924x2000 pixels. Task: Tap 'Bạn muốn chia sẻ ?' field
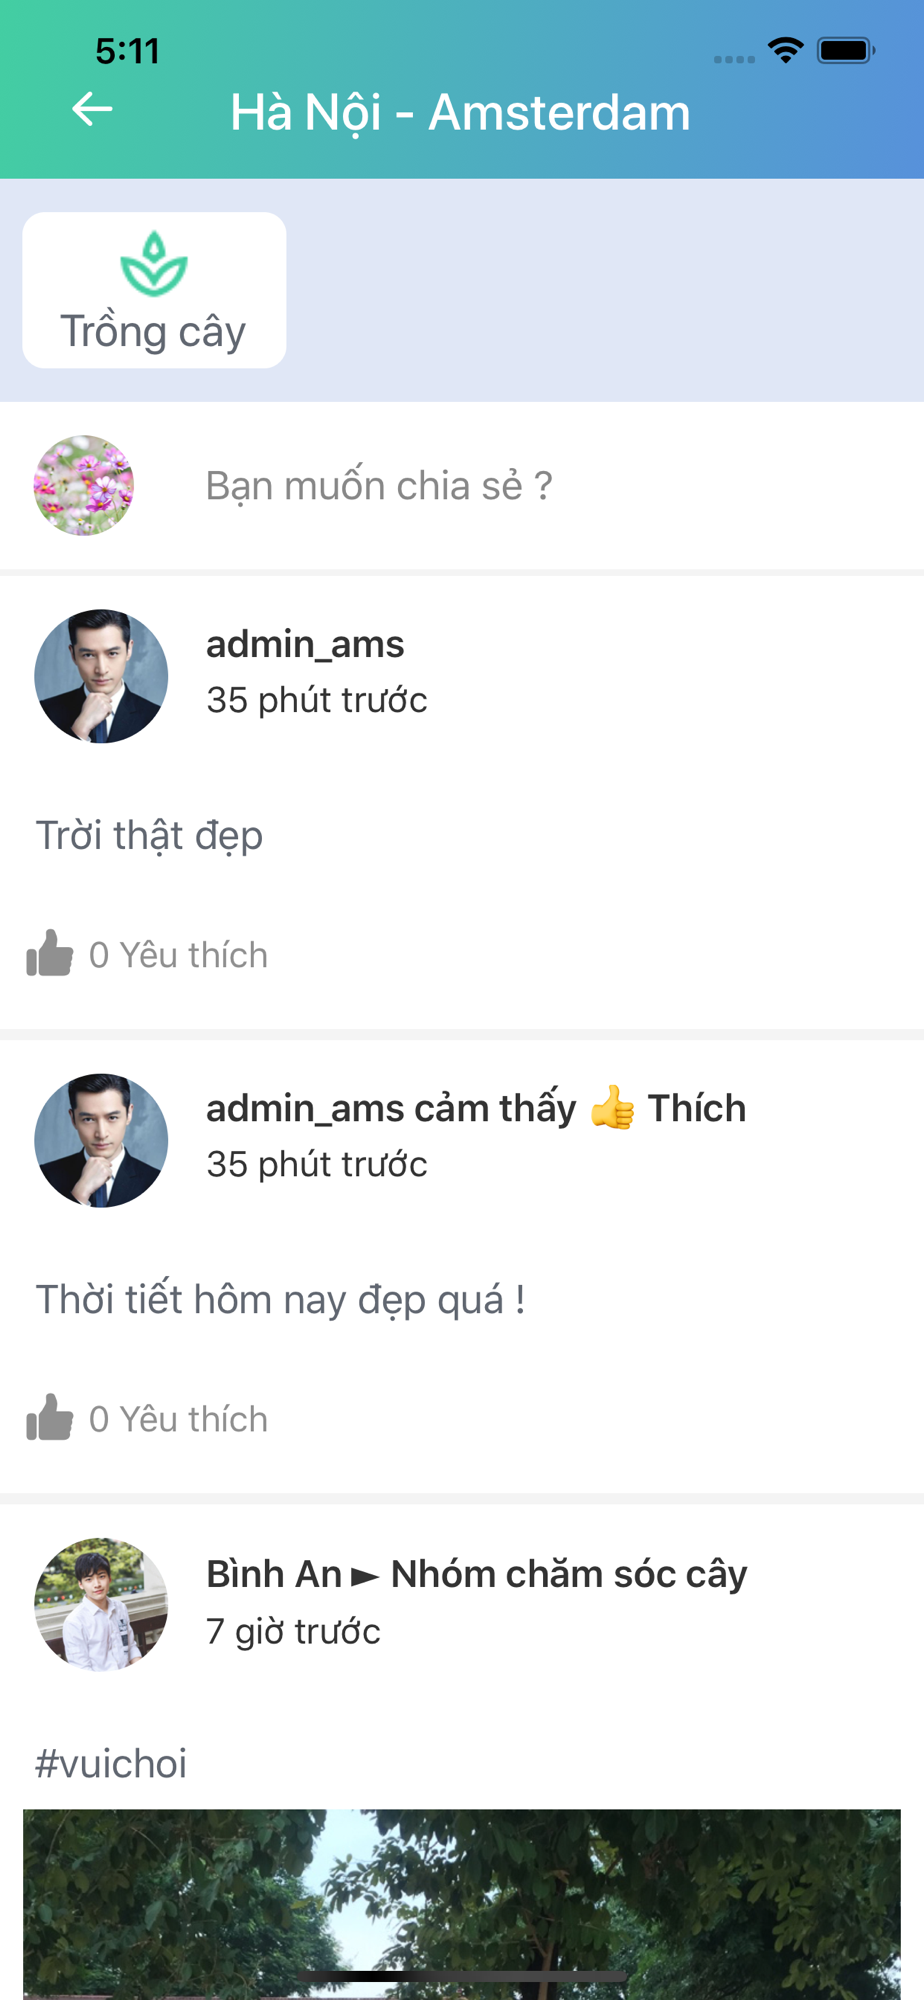[379, 485]
